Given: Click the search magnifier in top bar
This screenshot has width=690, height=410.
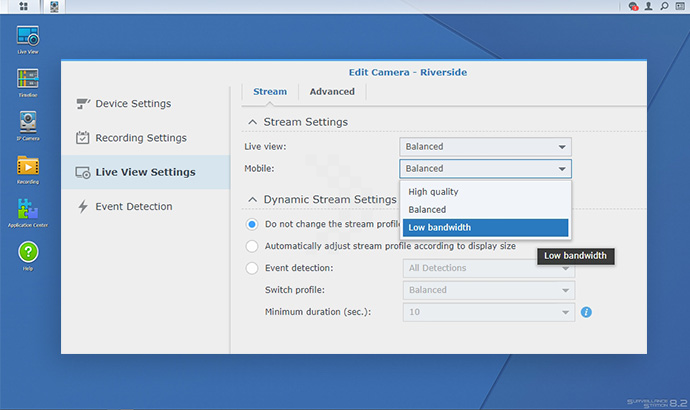Looking at the screenshot, I should (x=664, y=6).
